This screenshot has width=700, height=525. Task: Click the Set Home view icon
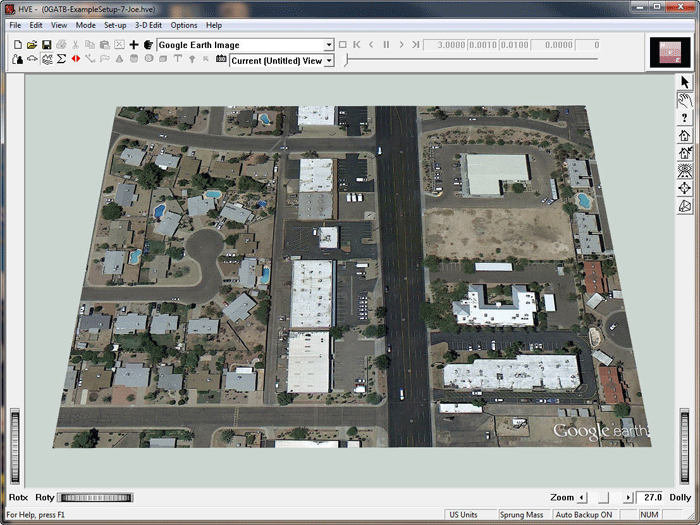pos(685,152)
